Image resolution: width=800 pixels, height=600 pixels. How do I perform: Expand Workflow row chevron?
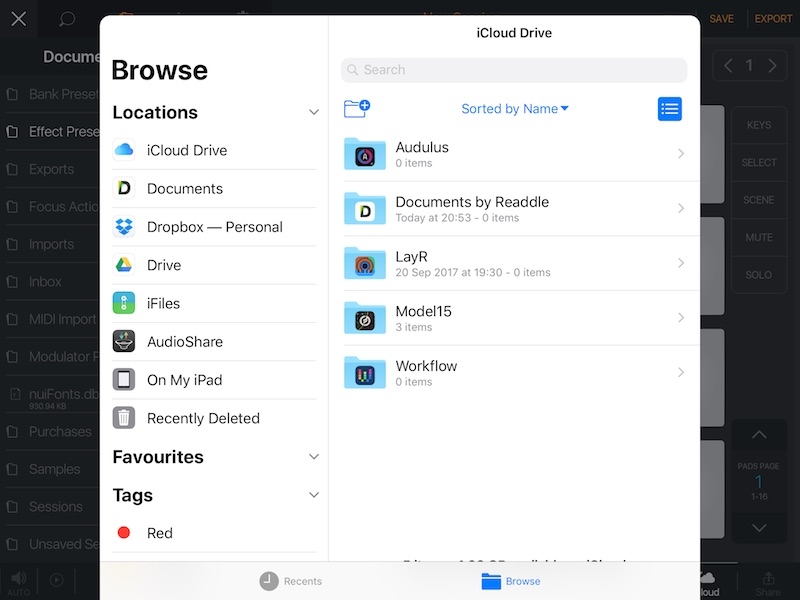tap(681, 372)
